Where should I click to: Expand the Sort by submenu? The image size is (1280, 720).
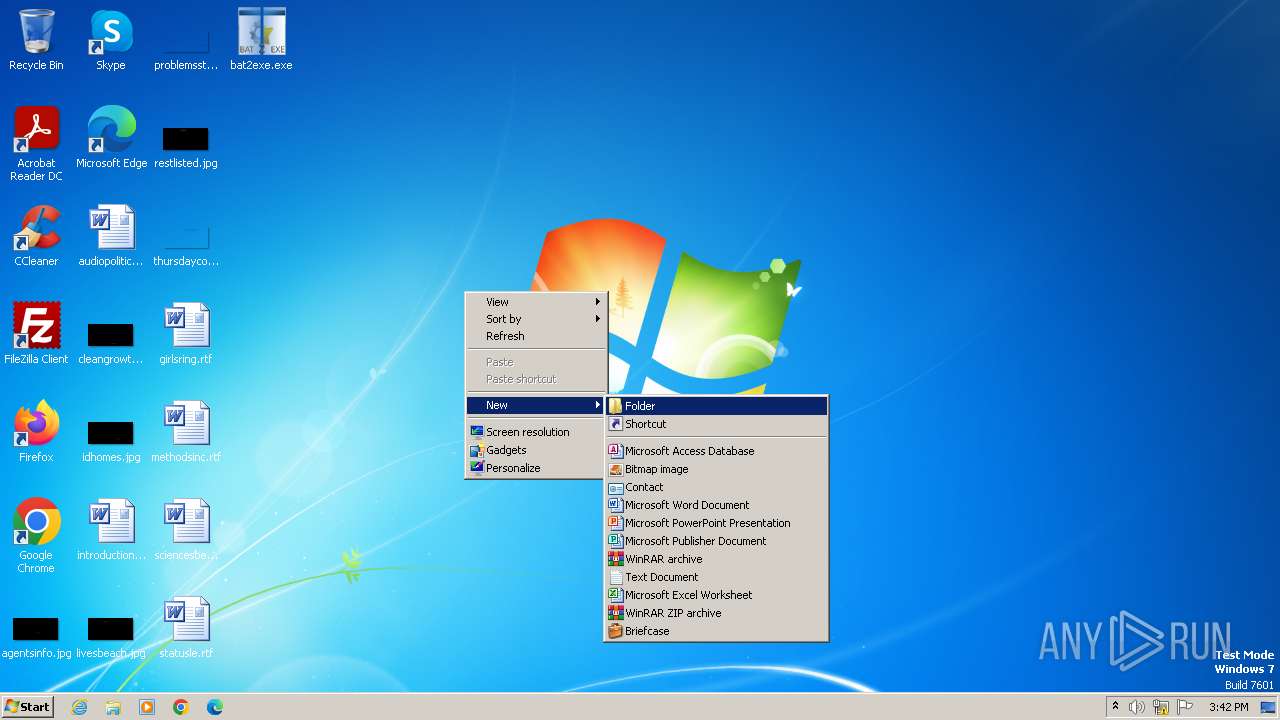536,319
